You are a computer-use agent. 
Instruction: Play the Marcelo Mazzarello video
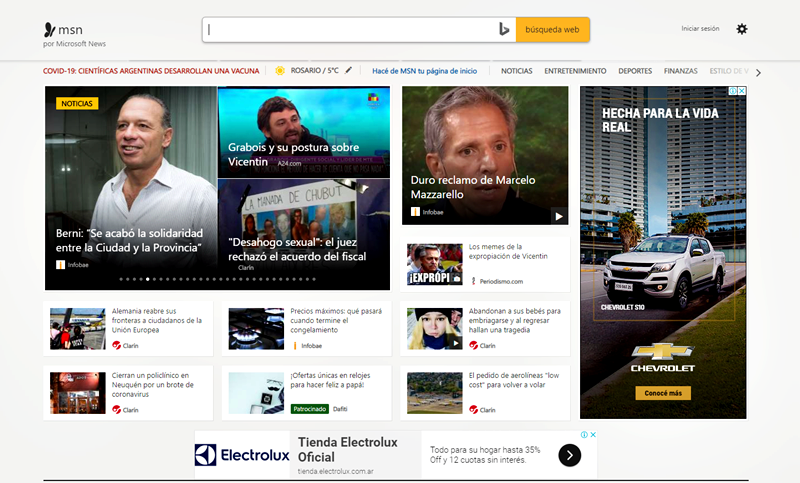559,216
